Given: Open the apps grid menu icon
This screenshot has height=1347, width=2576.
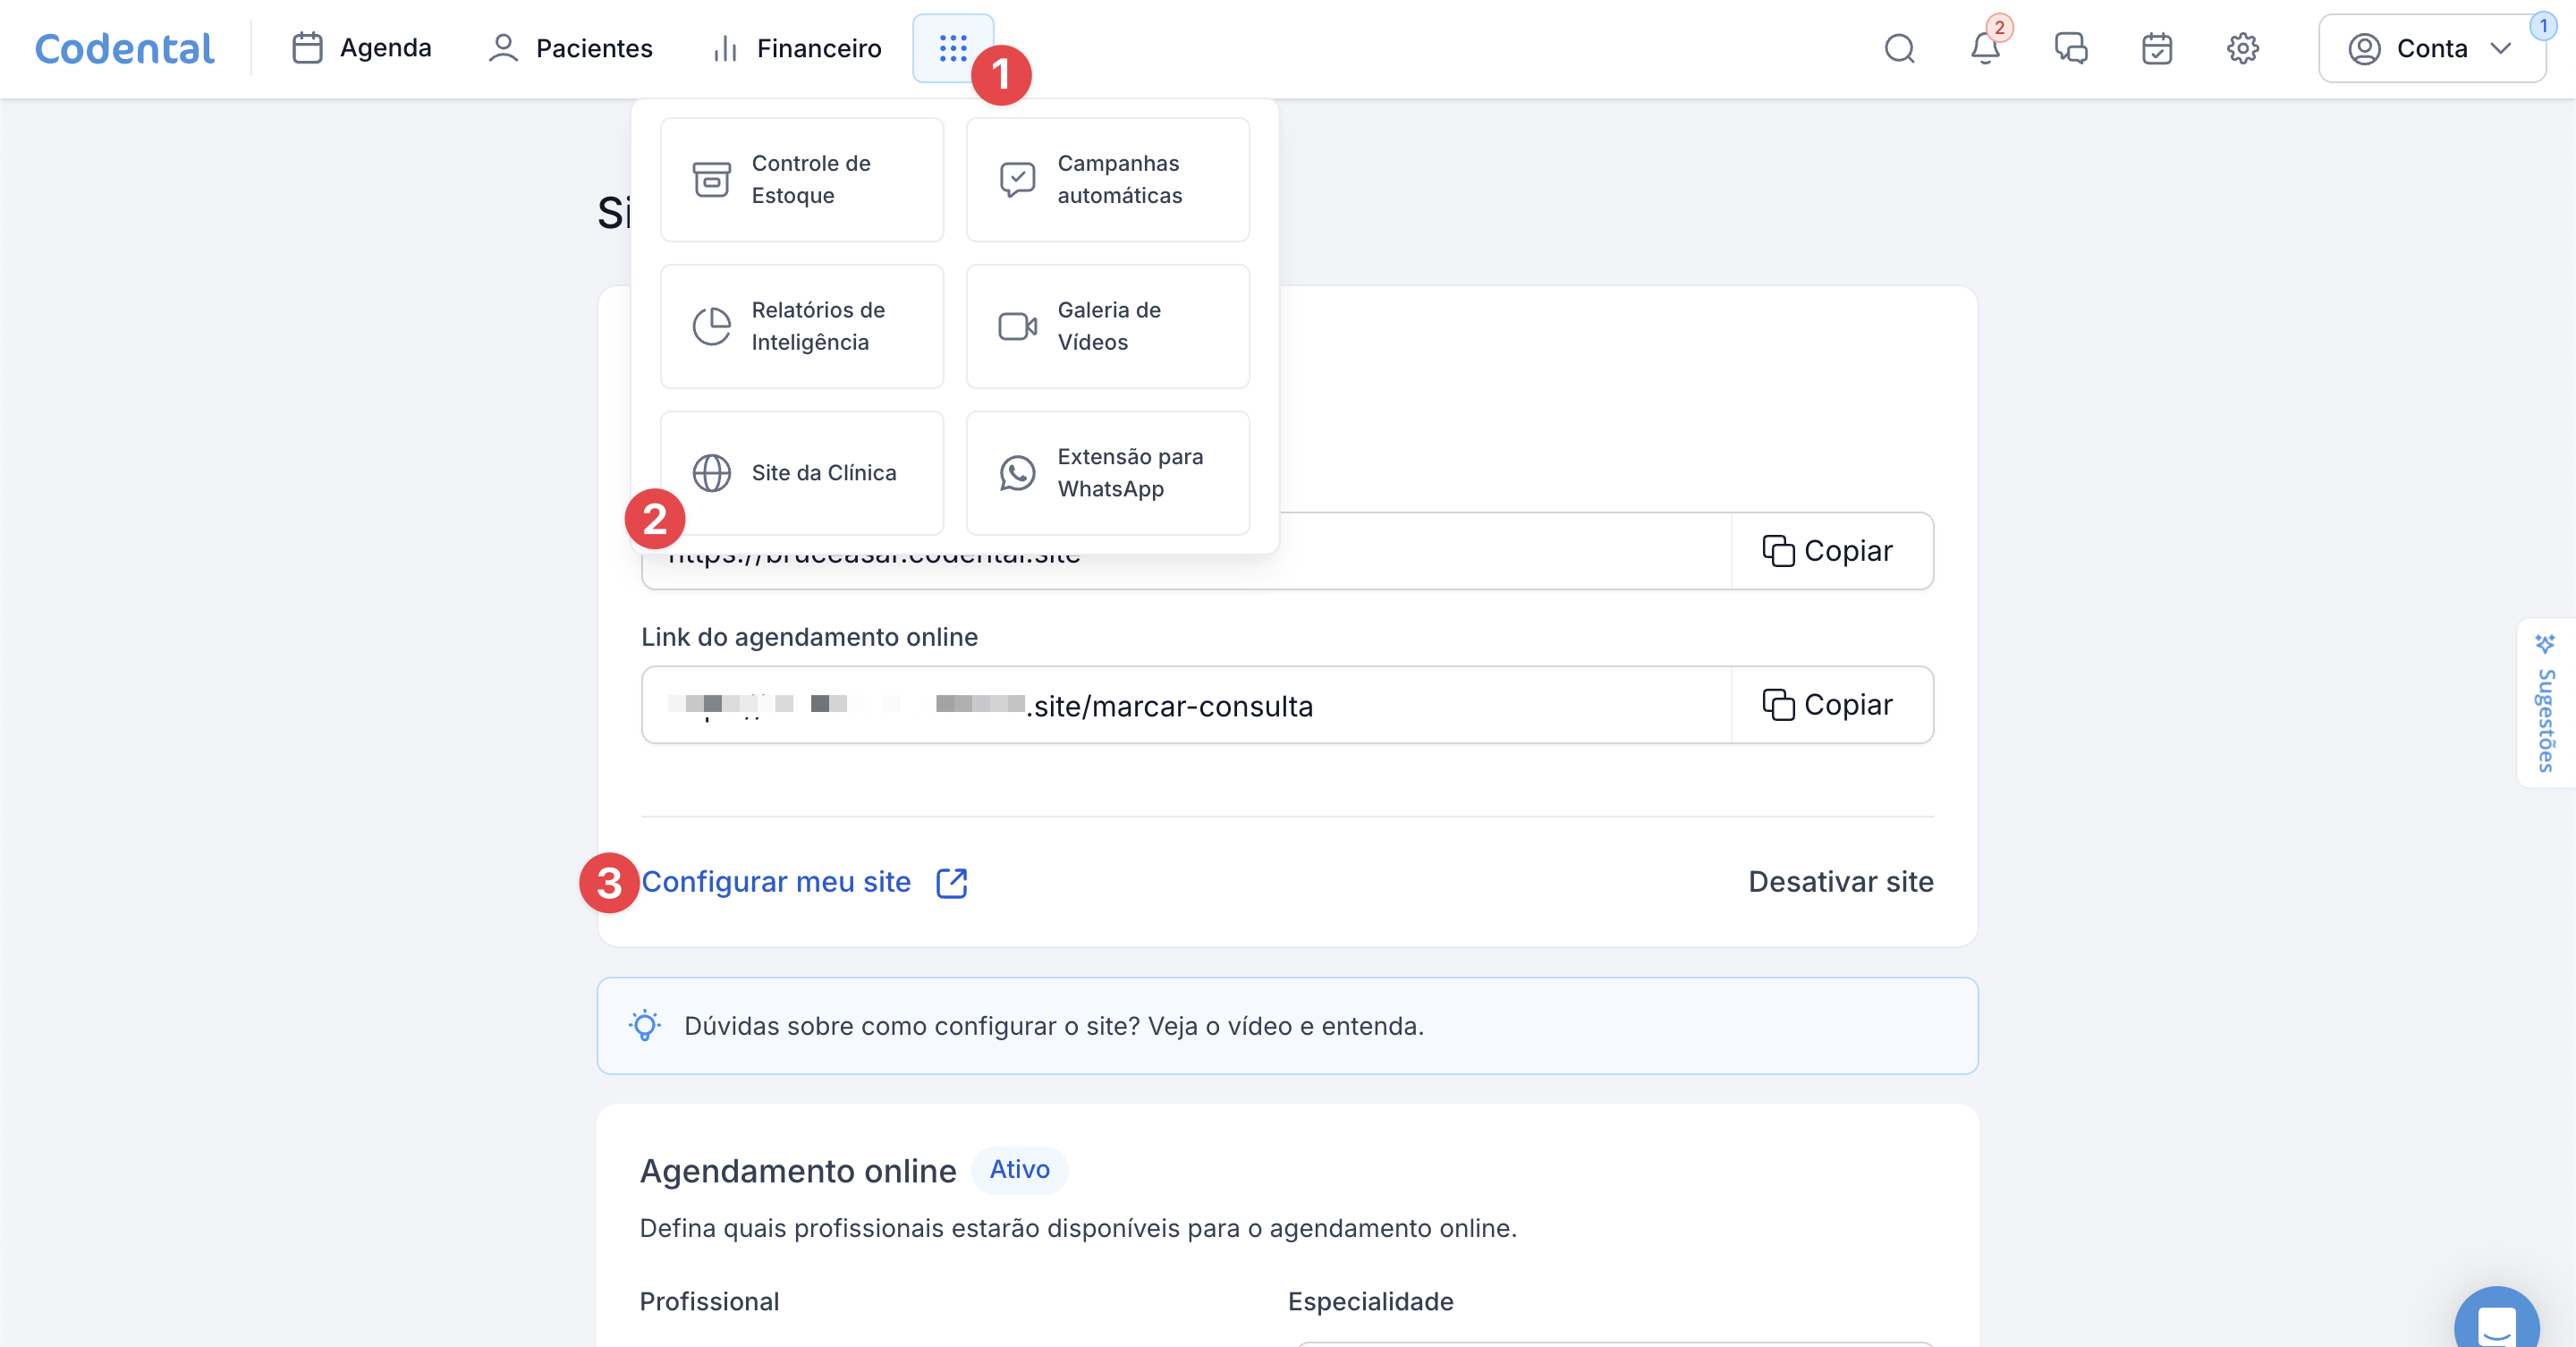Looking at the screenshot, I should [952, 48].
